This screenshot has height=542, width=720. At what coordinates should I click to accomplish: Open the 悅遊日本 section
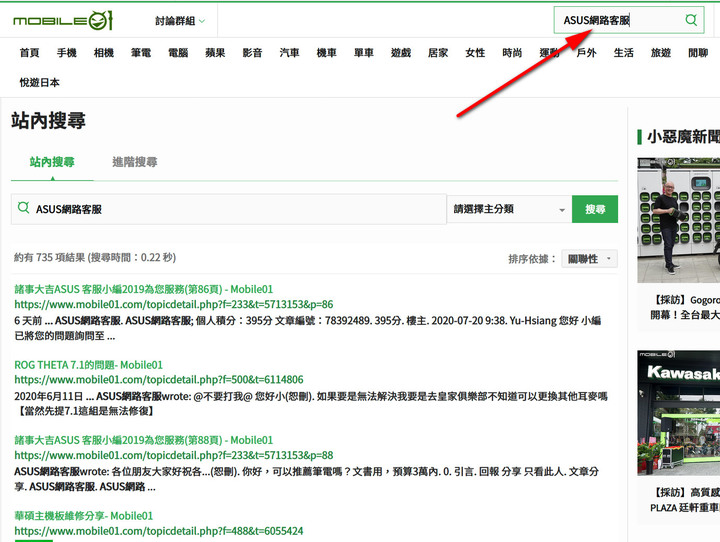click(x=39, y=83)
